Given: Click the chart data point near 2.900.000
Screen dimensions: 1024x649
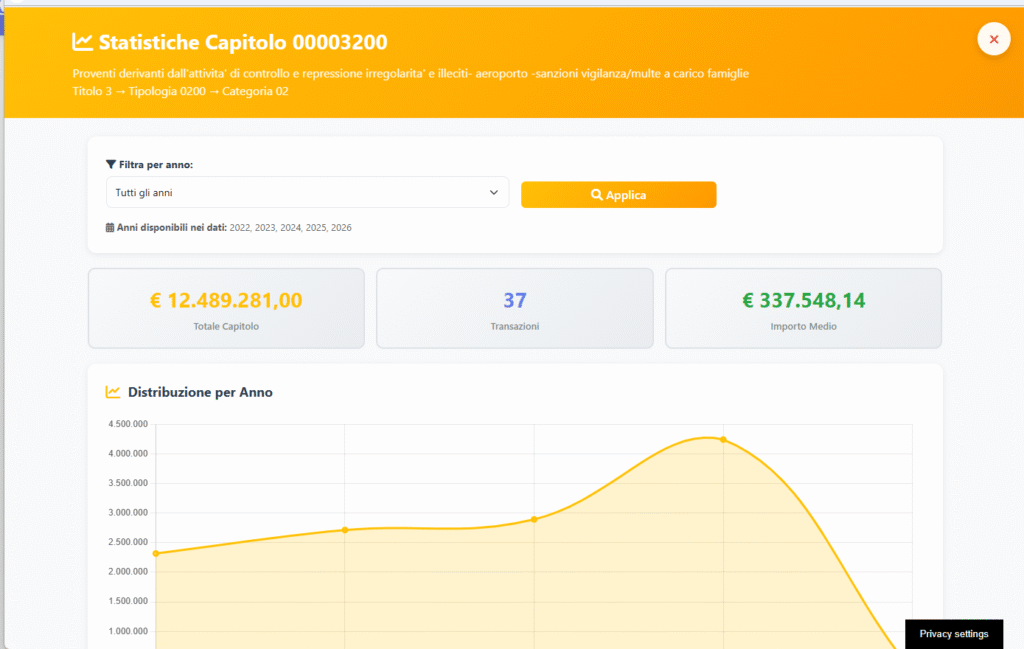Looking at the screenshot, I should (534, 519).
